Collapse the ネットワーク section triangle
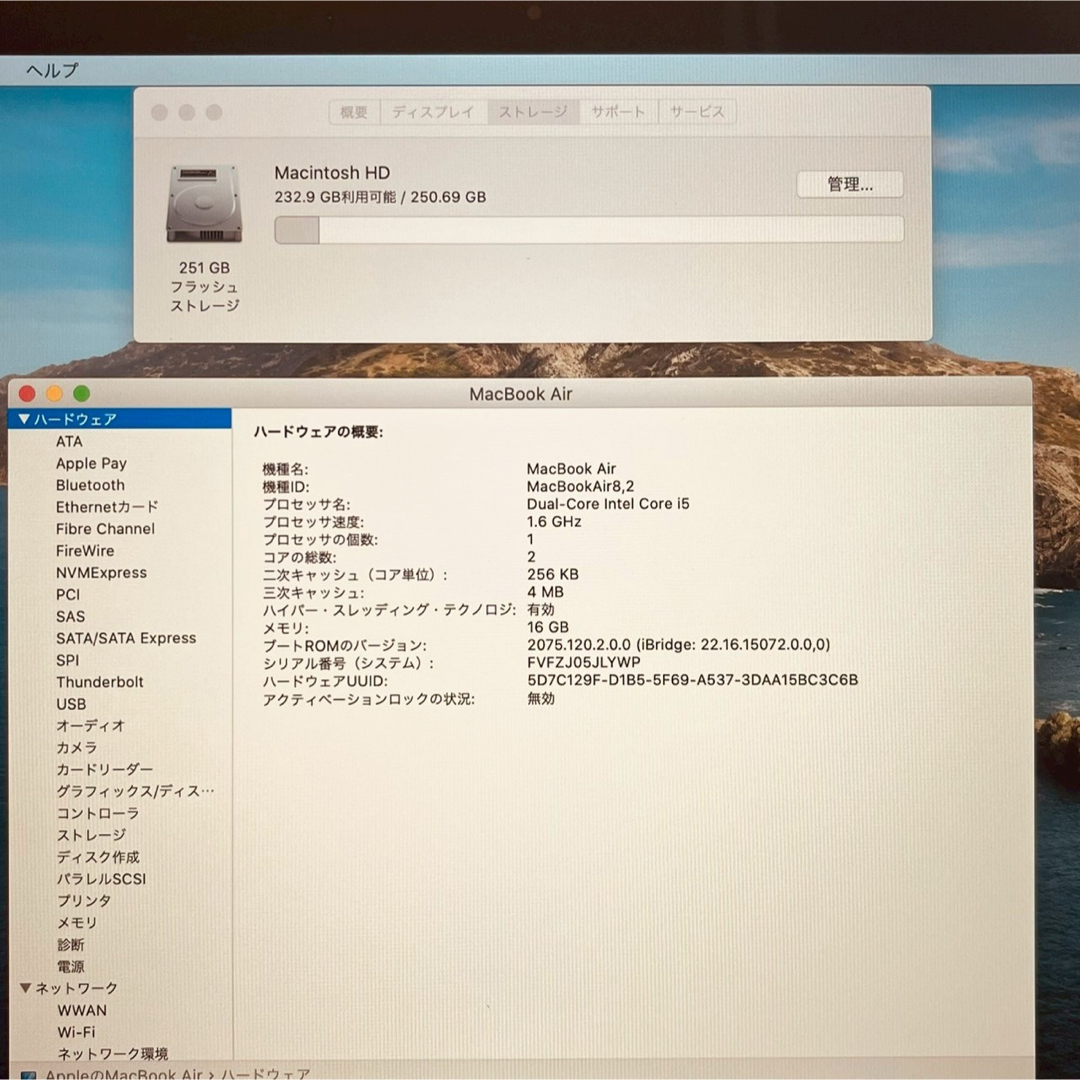 pos(25,988)
